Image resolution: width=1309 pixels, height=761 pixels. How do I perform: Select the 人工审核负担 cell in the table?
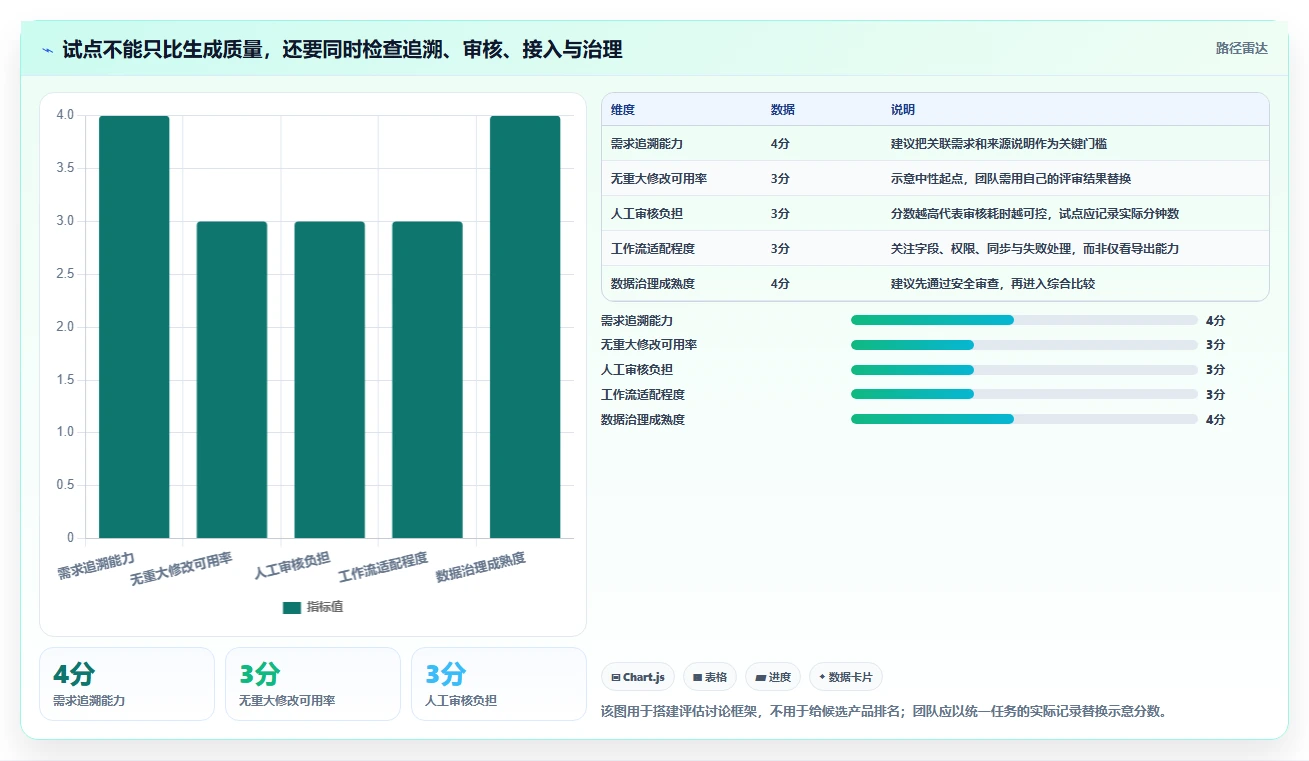click(x=647, y=214)
